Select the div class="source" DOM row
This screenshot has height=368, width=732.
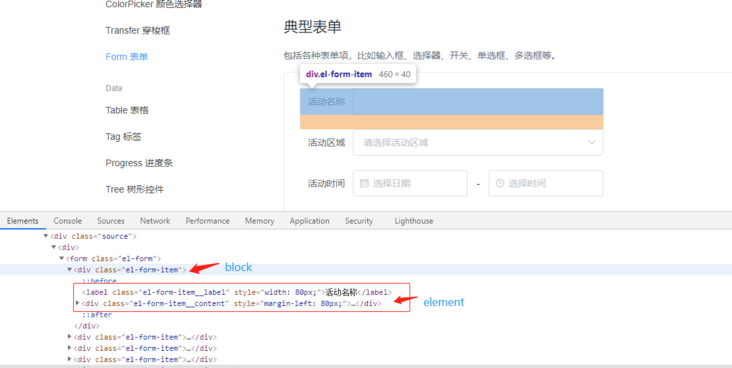click(93, 236)
